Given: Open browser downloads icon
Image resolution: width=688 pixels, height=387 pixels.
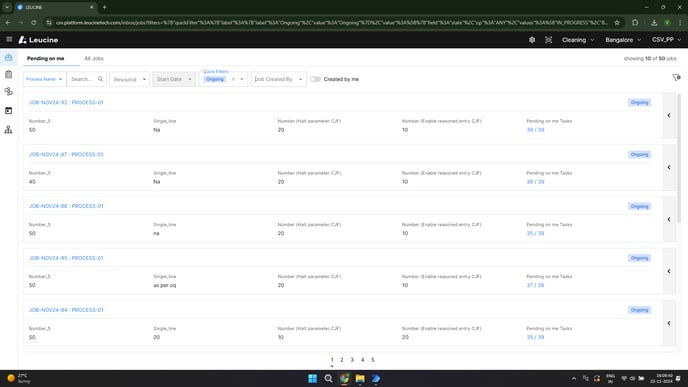Looking at the screenshot, I should [x=654, y=22].
